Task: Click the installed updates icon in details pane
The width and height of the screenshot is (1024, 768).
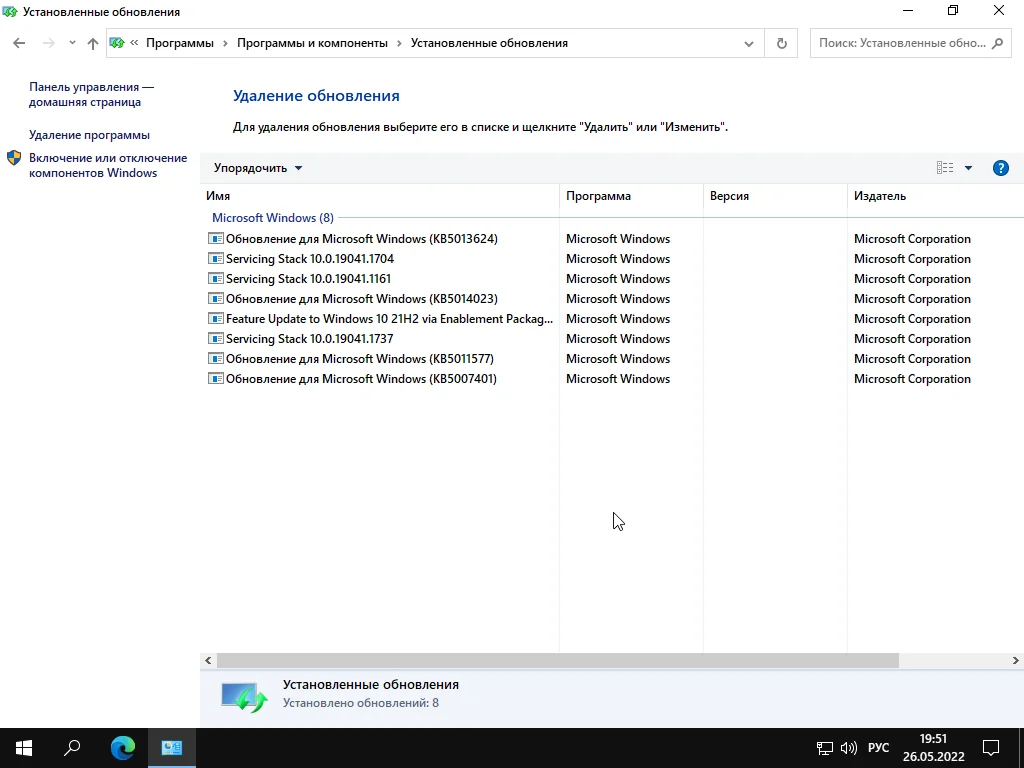Action: pos(244,696)
